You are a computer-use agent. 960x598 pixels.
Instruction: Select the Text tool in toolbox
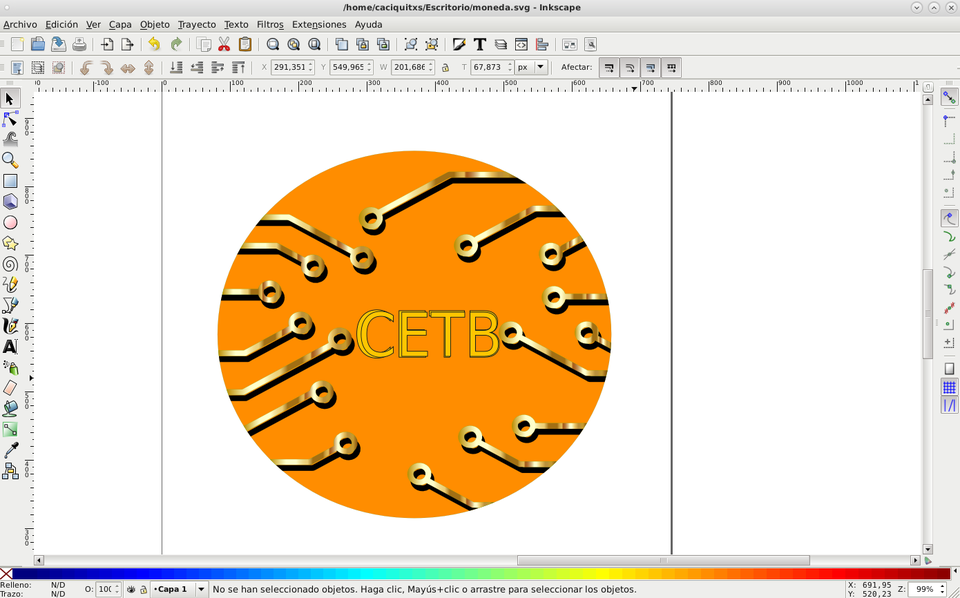coord(10,346)
